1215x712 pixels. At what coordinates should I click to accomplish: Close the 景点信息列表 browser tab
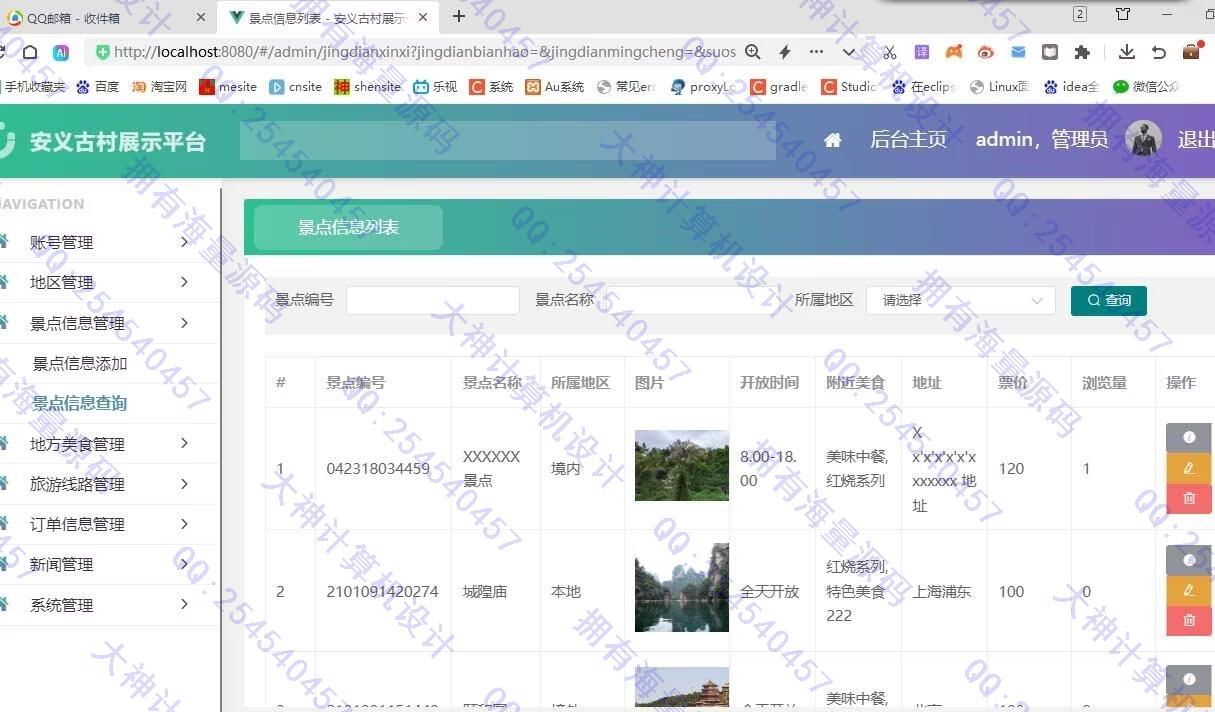click(x=423, y=17)
